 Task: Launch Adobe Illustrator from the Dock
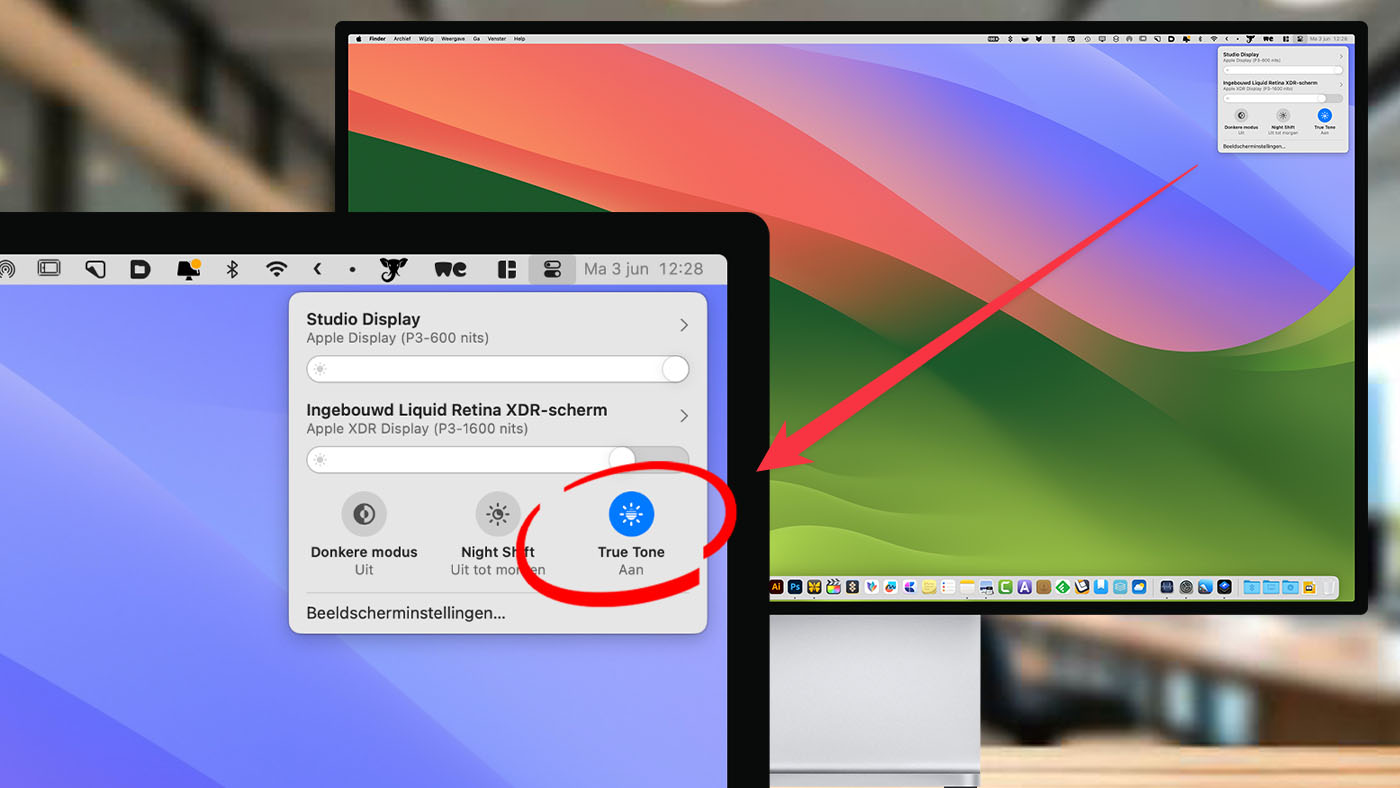coord(775,587)
